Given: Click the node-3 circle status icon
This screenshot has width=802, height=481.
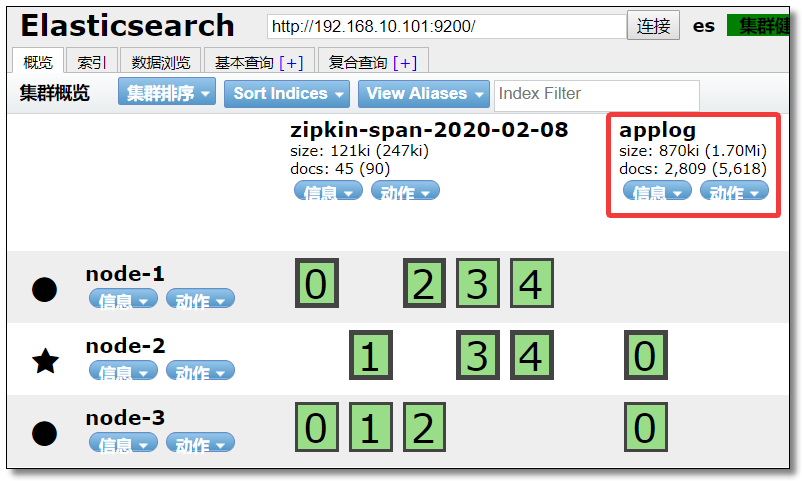Looking at the screenshot, I should pyautogui.click(x=44, y=433).
